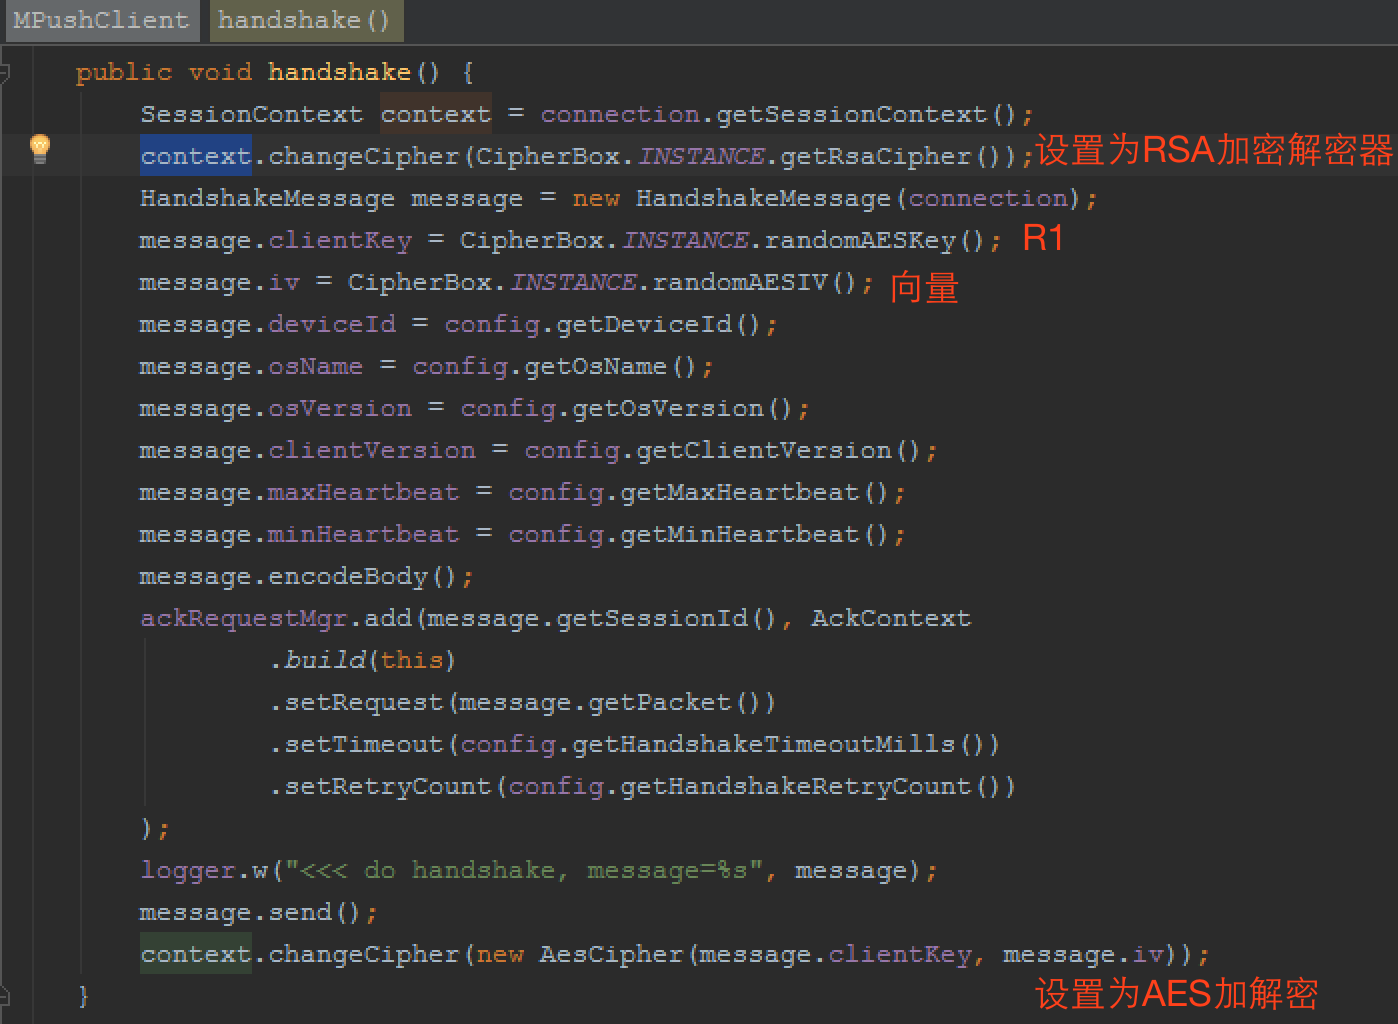Click setRequest(message.getPacket()) line

point(523,702)
